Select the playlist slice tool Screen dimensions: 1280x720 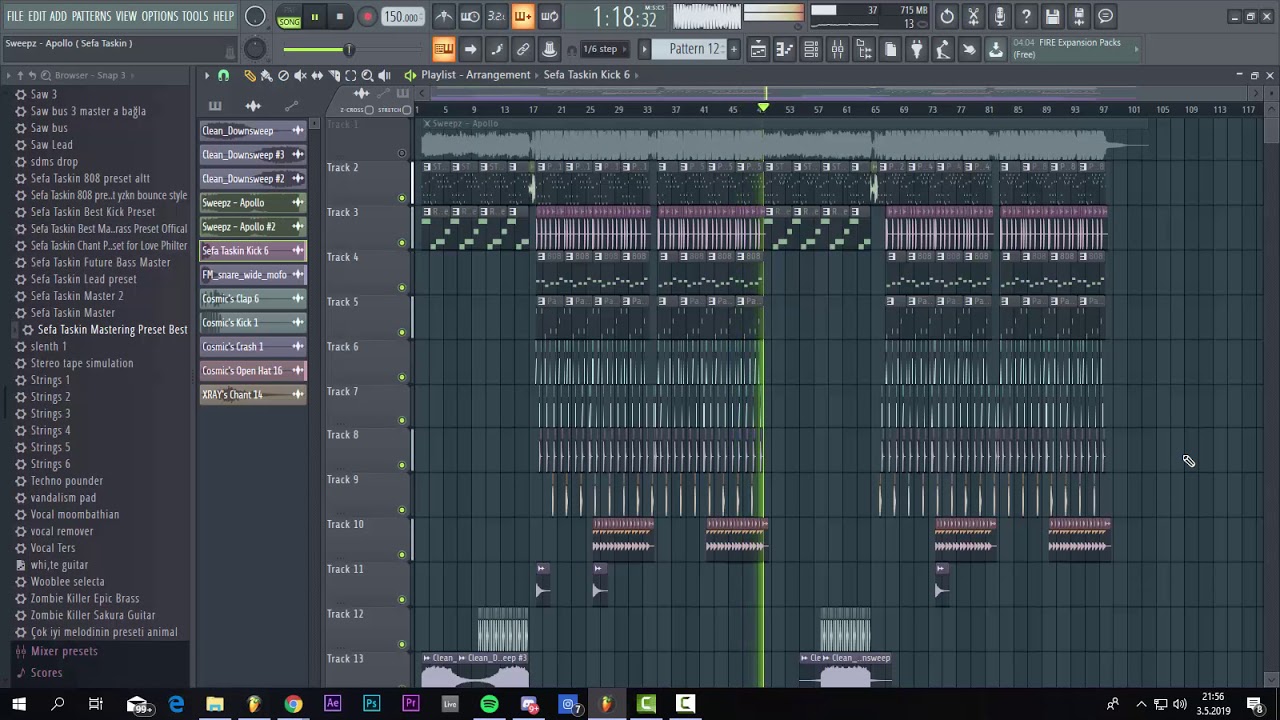tap(334, 75)
